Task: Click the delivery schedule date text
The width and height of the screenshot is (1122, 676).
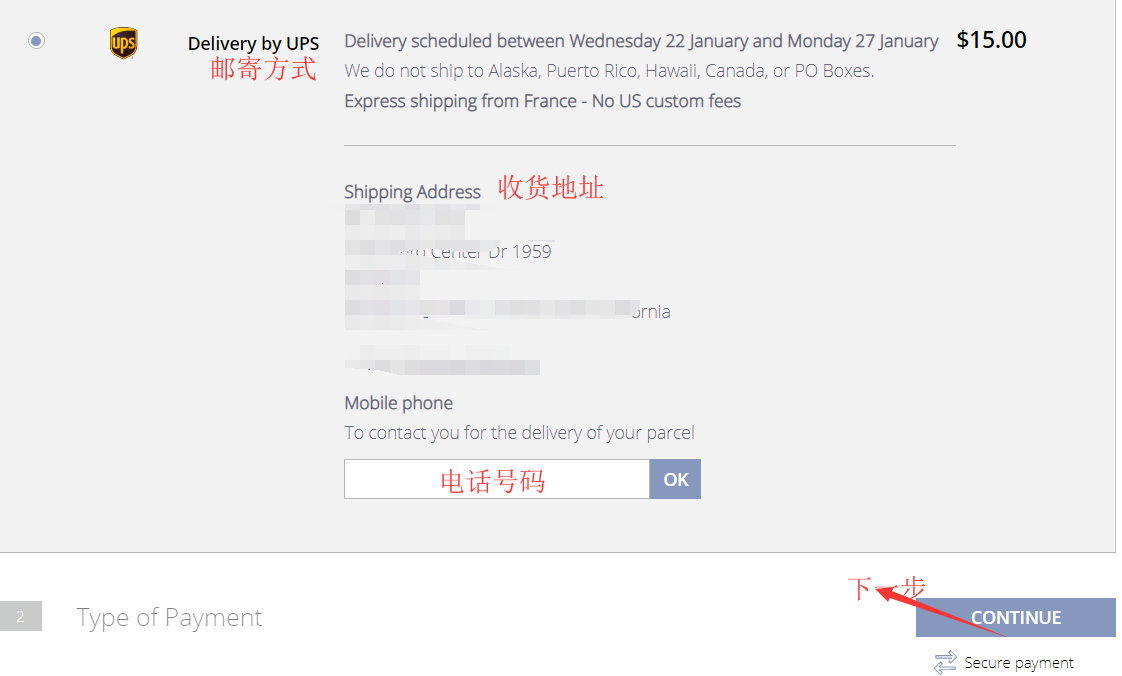Action: click(641, 41)
